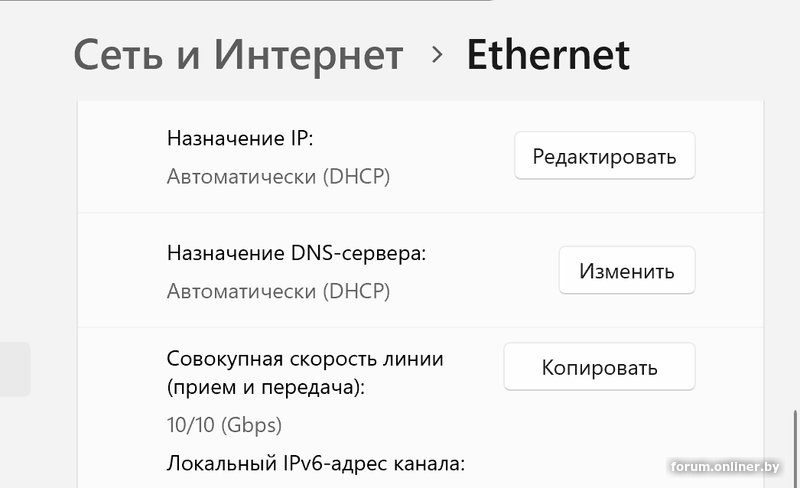The width and height of the screenshot is (800, 488).
Task: Click the Ethernet page title
Action: coord(548,54)
